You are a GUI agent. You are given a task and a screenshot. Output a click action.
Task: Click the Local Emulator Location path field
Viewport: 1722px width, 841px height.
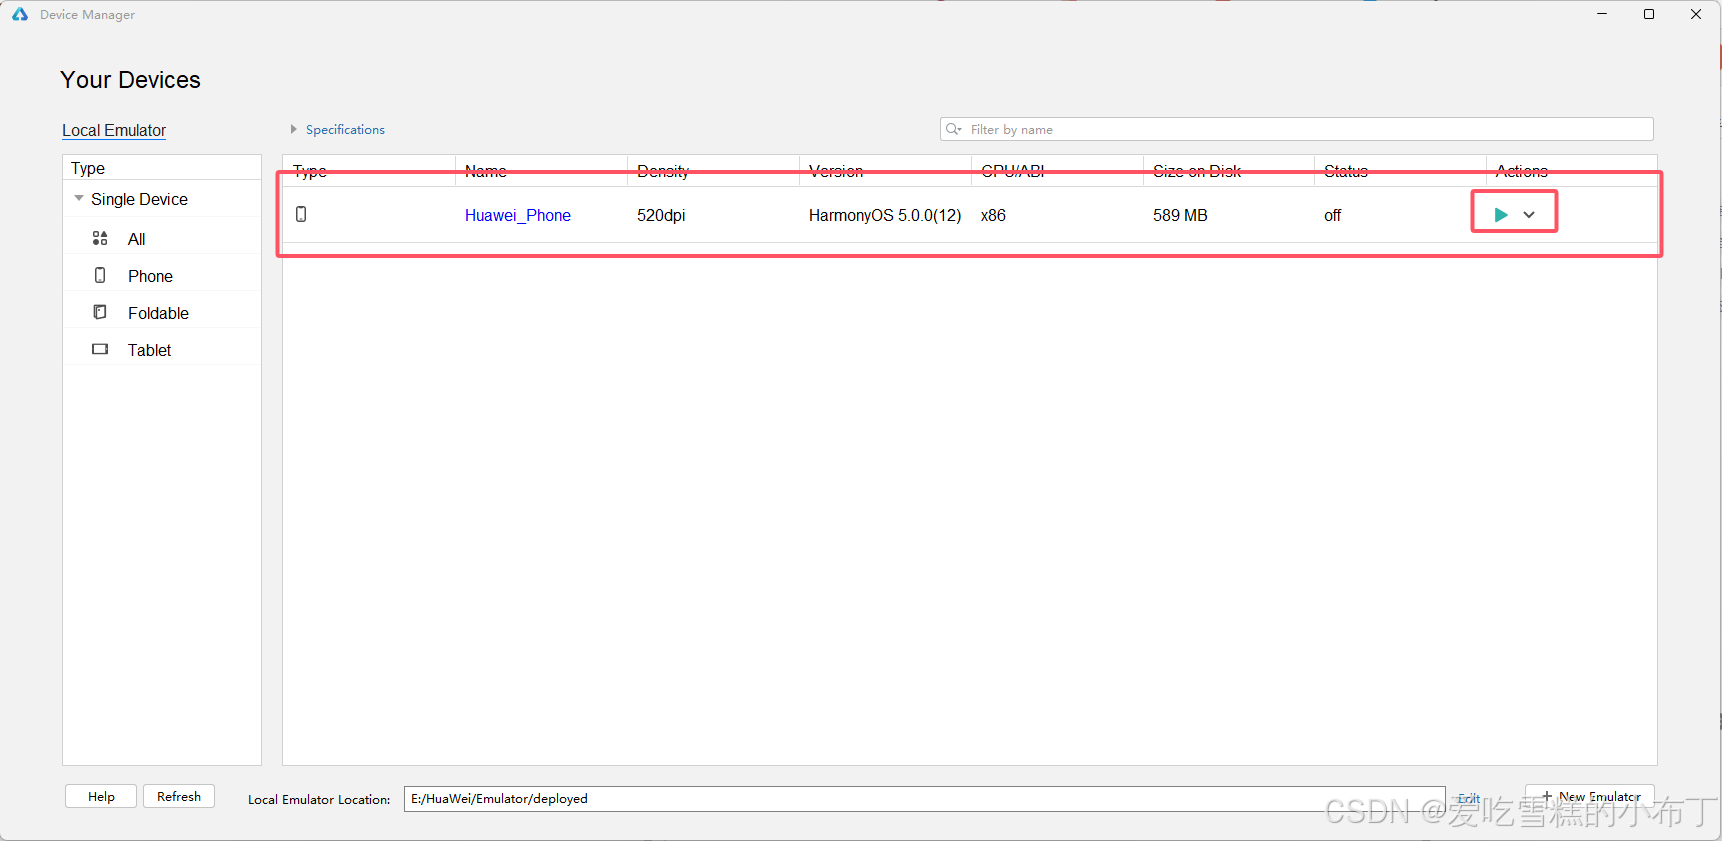click(925, 798)
